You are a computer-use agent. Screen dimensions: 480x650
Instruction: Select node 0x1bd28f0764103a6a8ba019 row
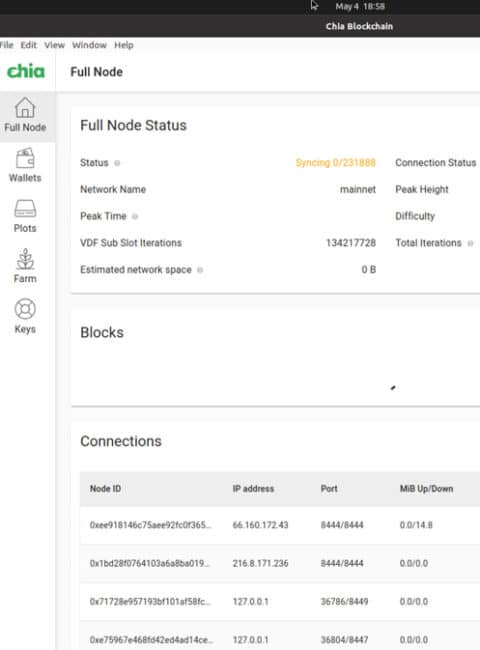(x=280, y=563)
